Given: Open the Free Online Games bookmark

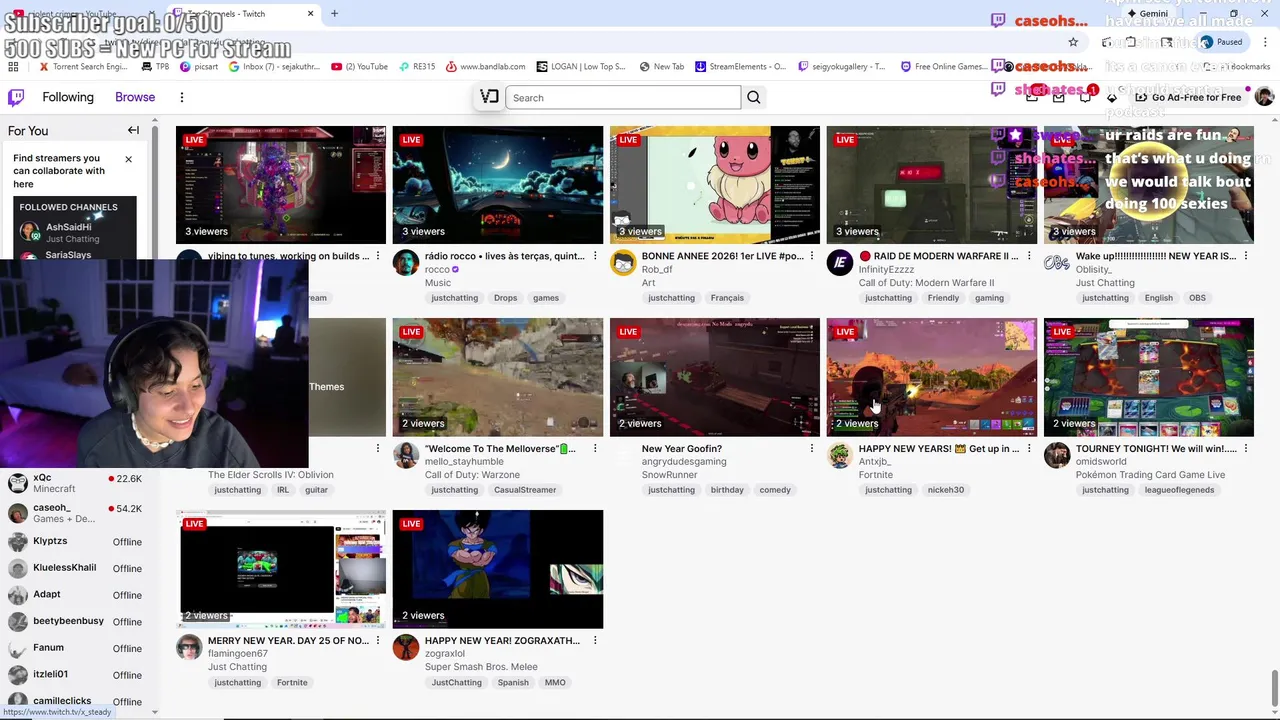Looking at the screenshot, I should point(943,67).
